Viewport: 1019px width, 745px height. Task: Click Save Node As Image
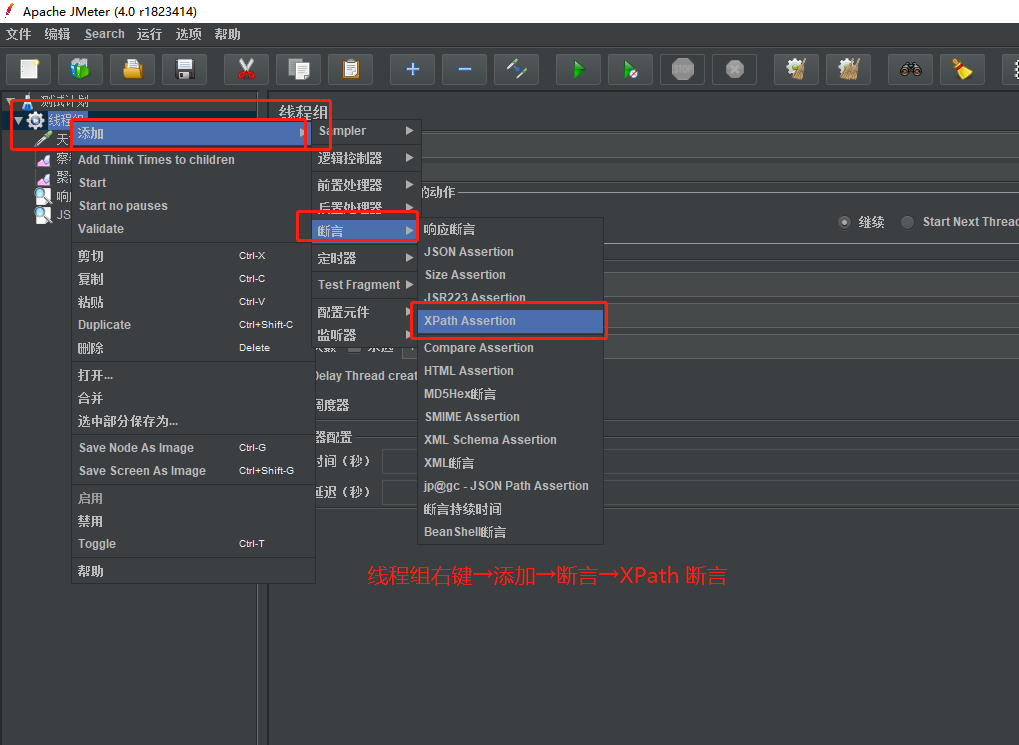pos(193,448)
